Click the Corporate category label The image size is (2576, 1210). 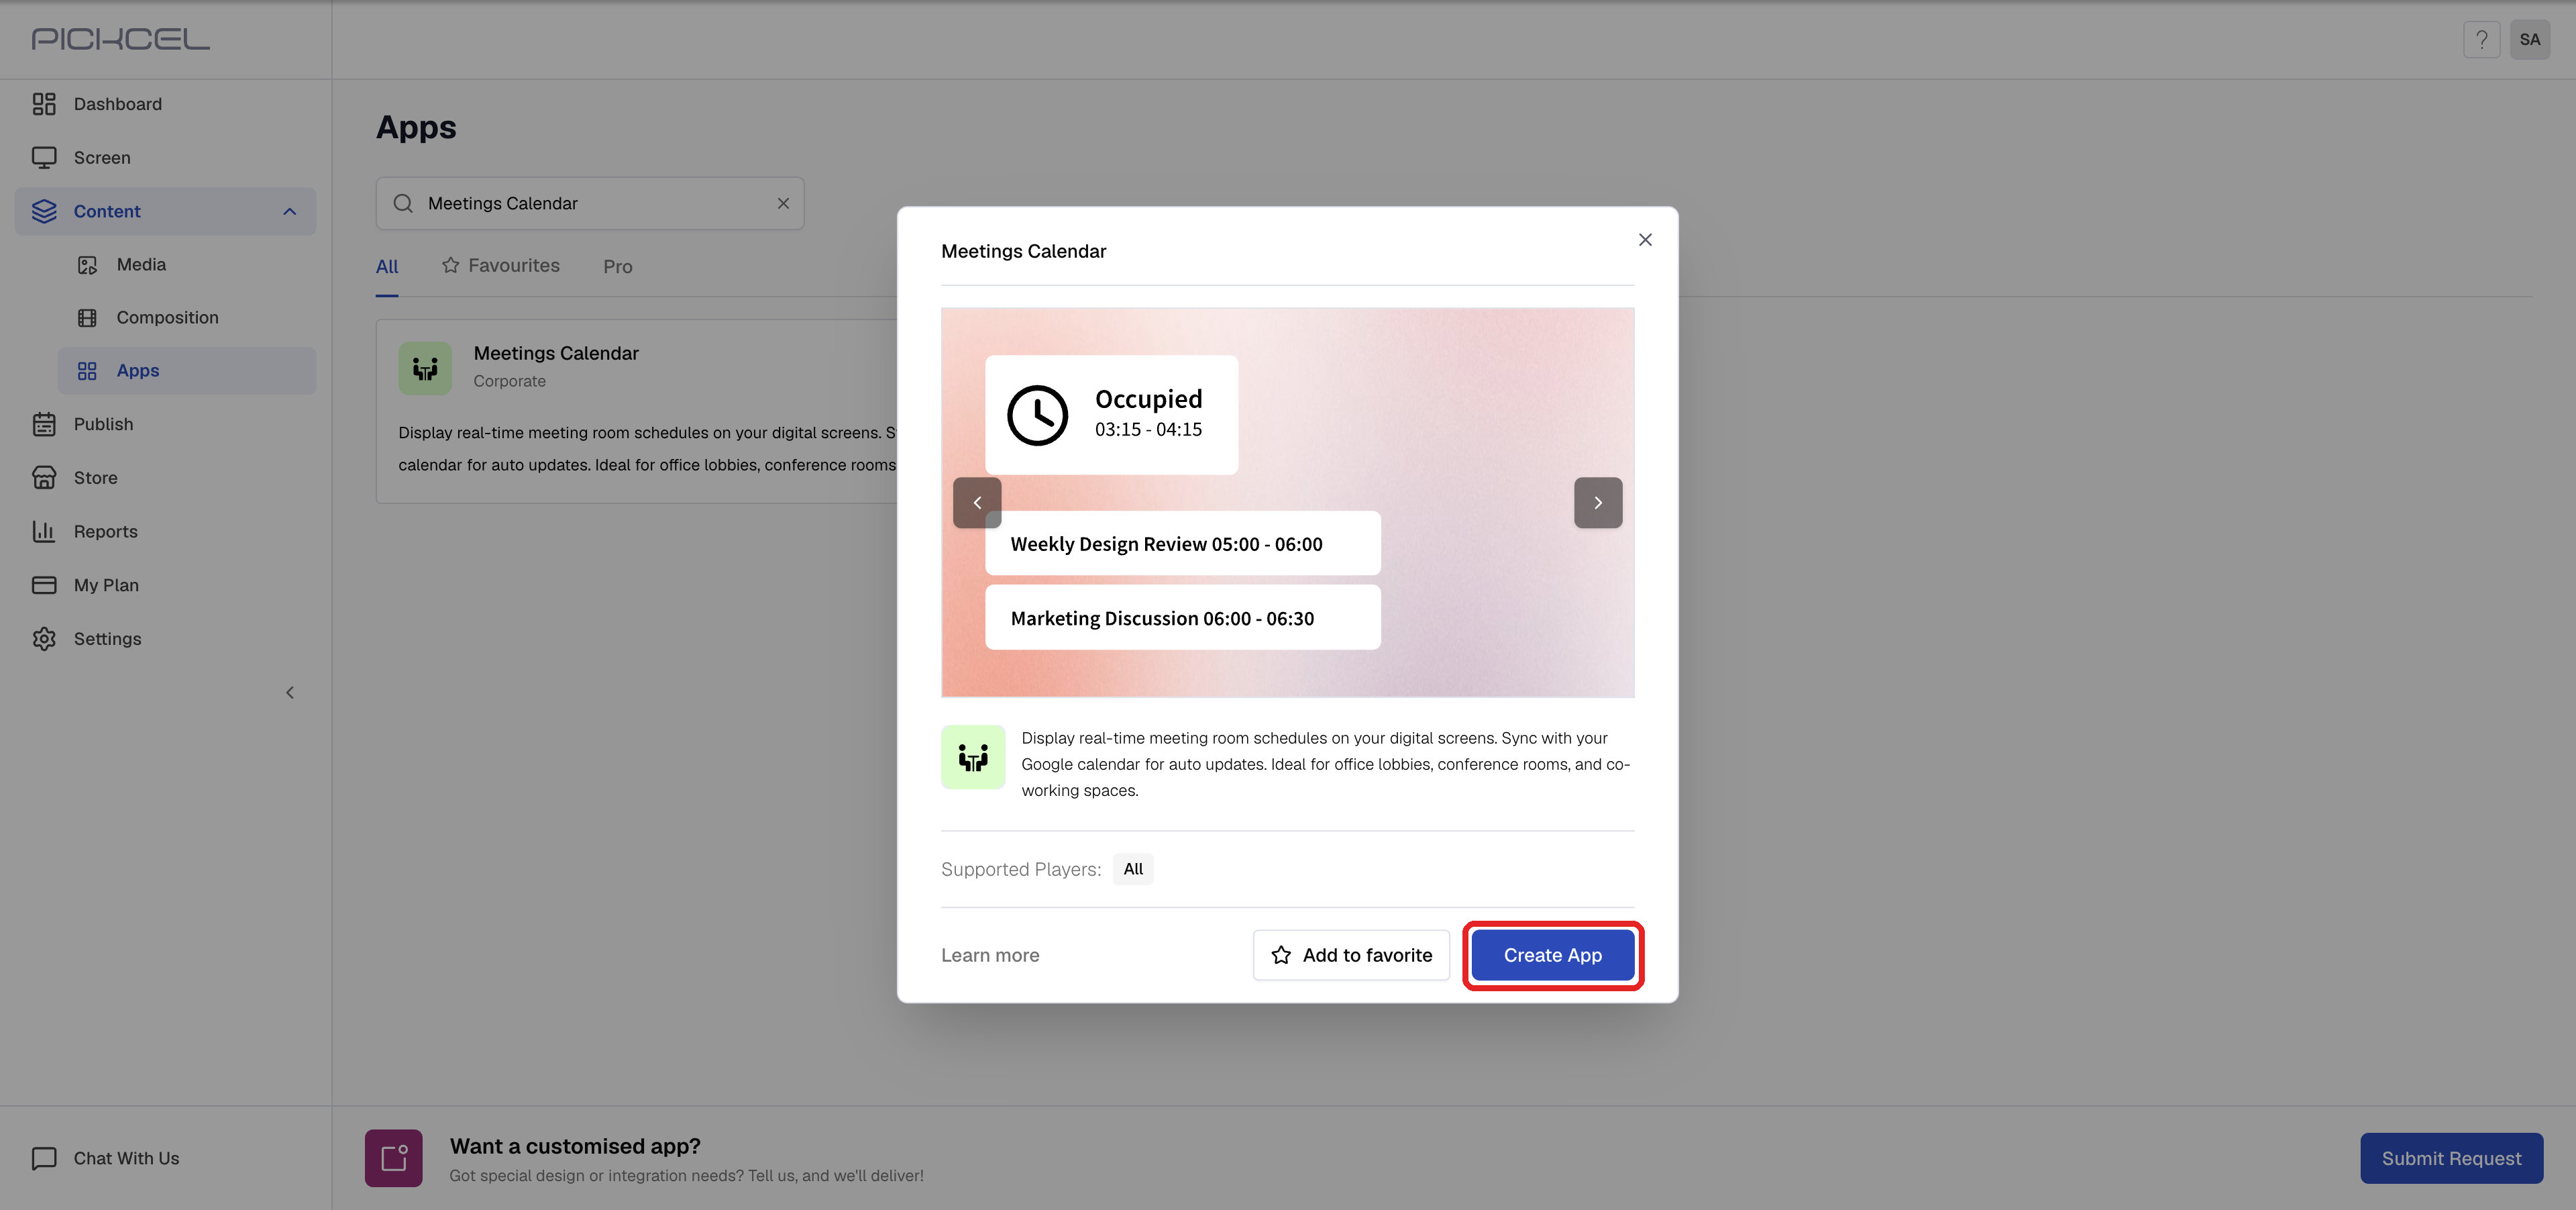pyautogui.click(x=510, y=381)
